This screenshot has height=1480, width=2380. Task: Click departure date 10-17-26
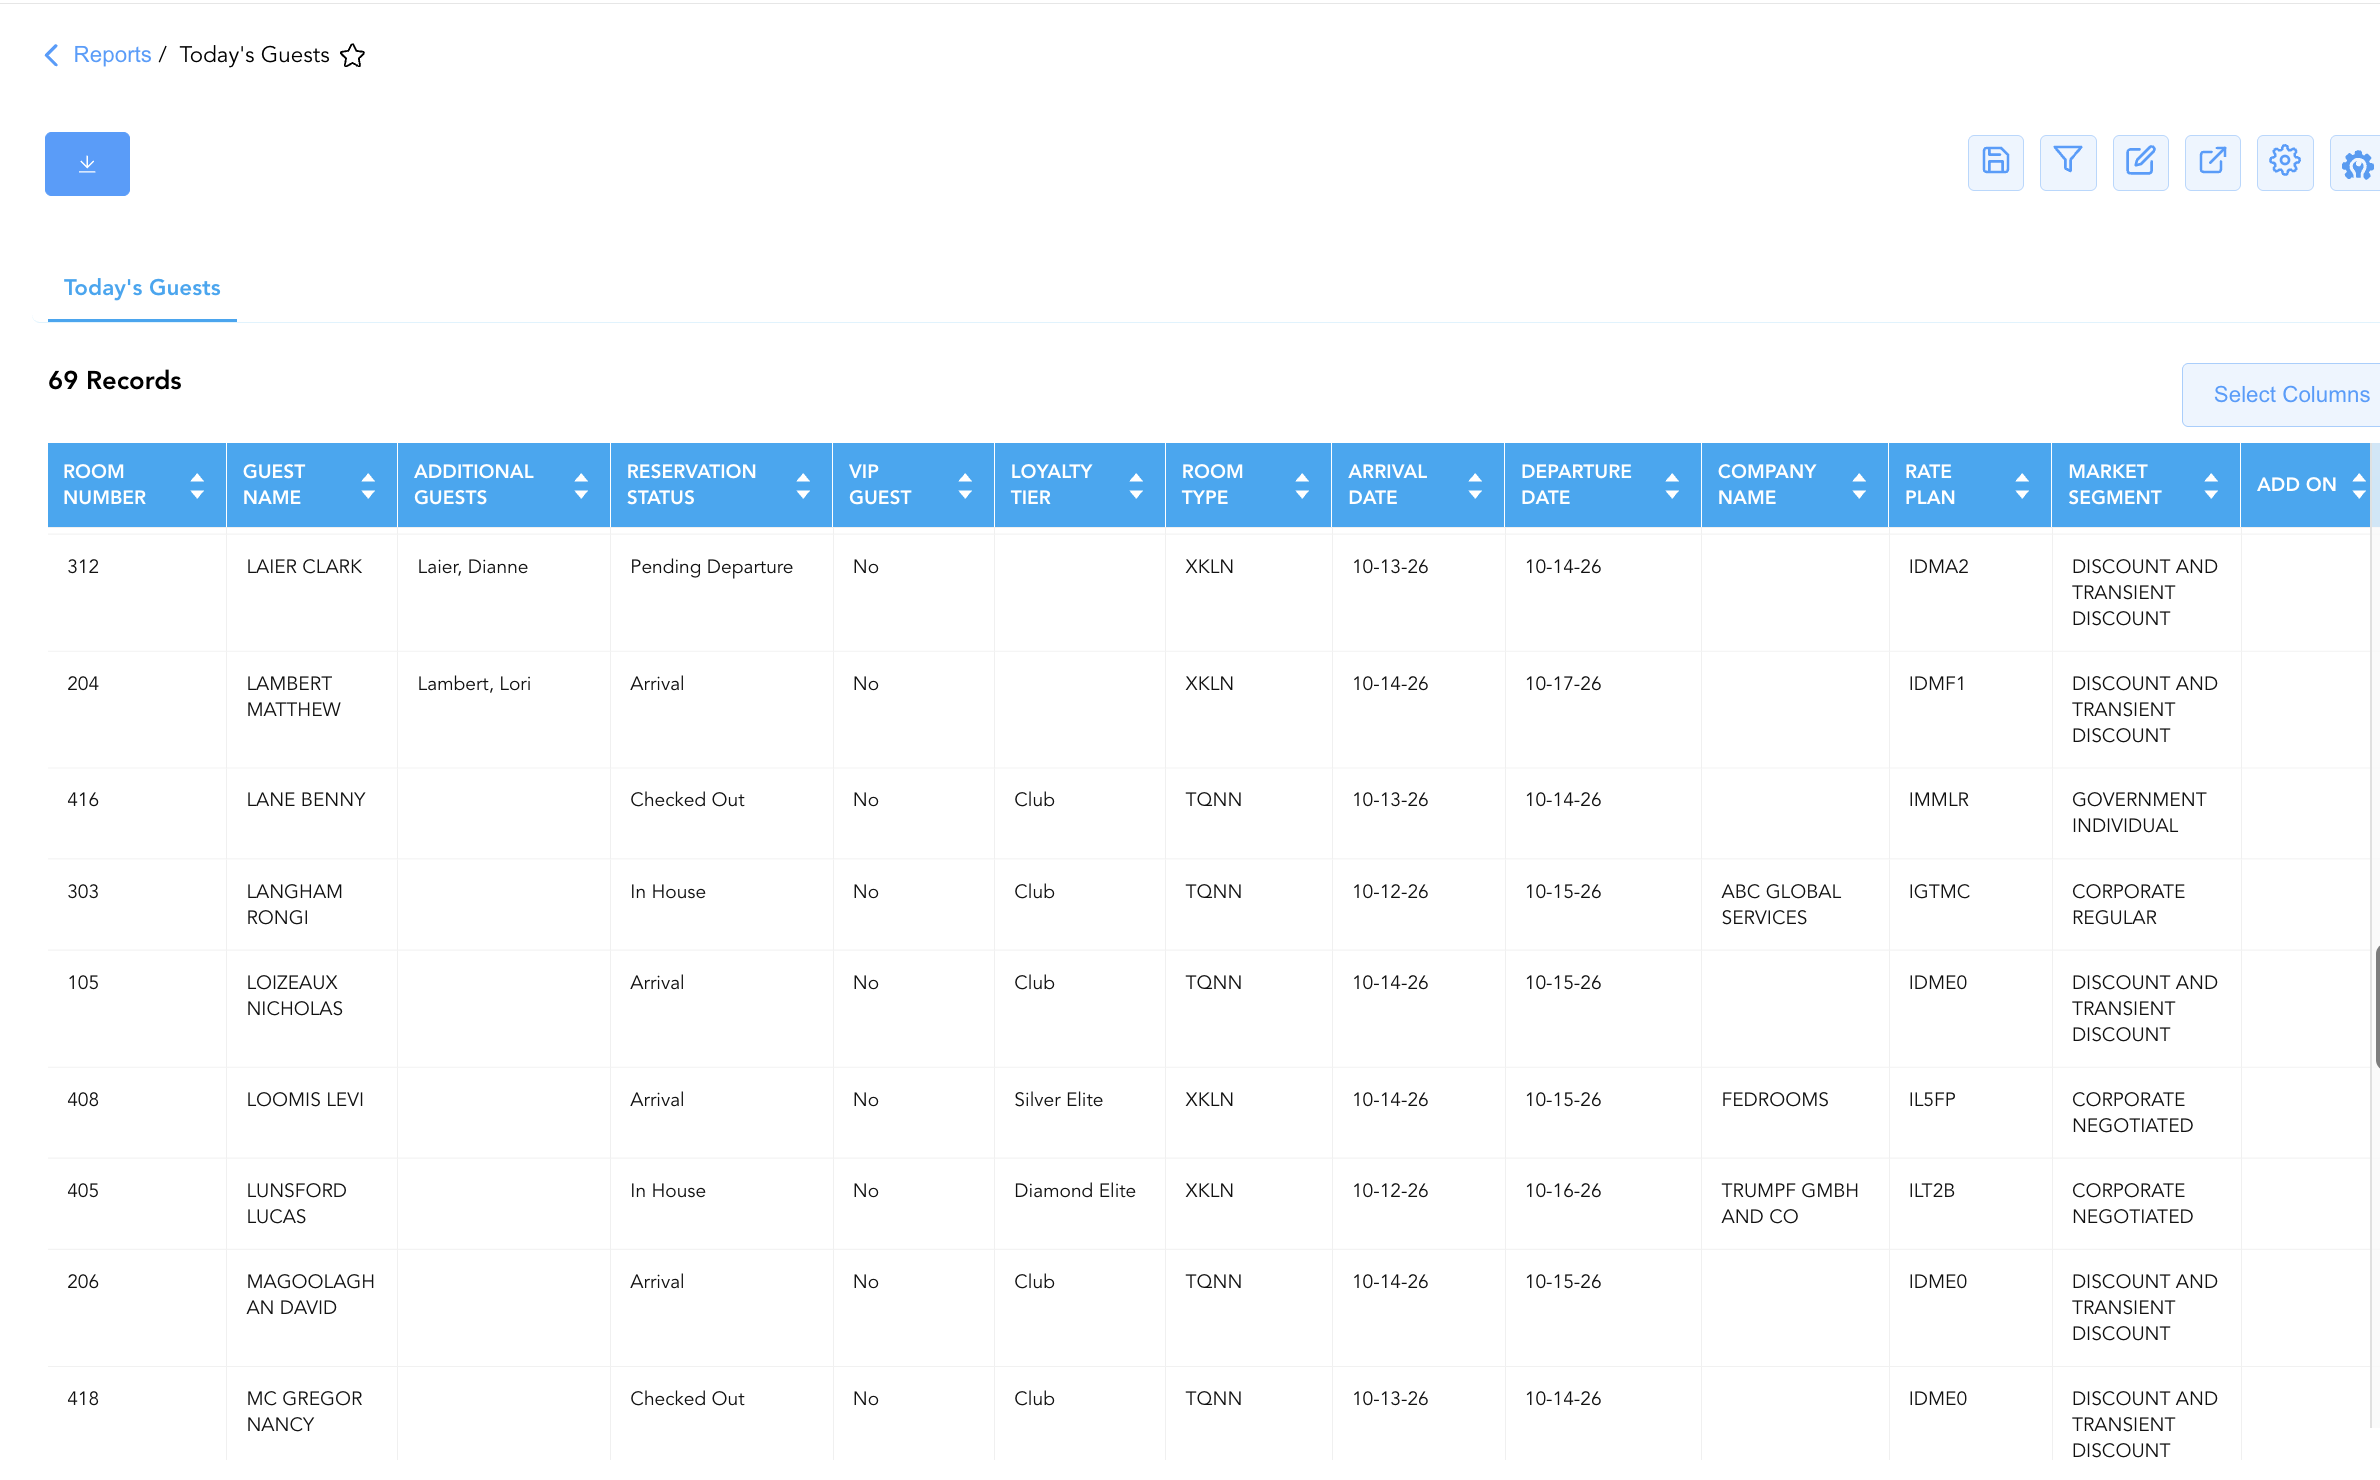coord(1563,684)
